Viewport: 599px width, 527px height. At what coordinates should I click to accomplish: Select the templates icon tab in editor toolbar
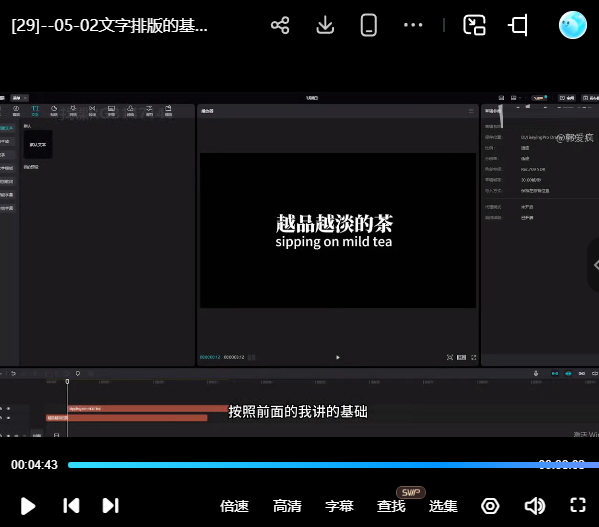(x=168, y=111)
